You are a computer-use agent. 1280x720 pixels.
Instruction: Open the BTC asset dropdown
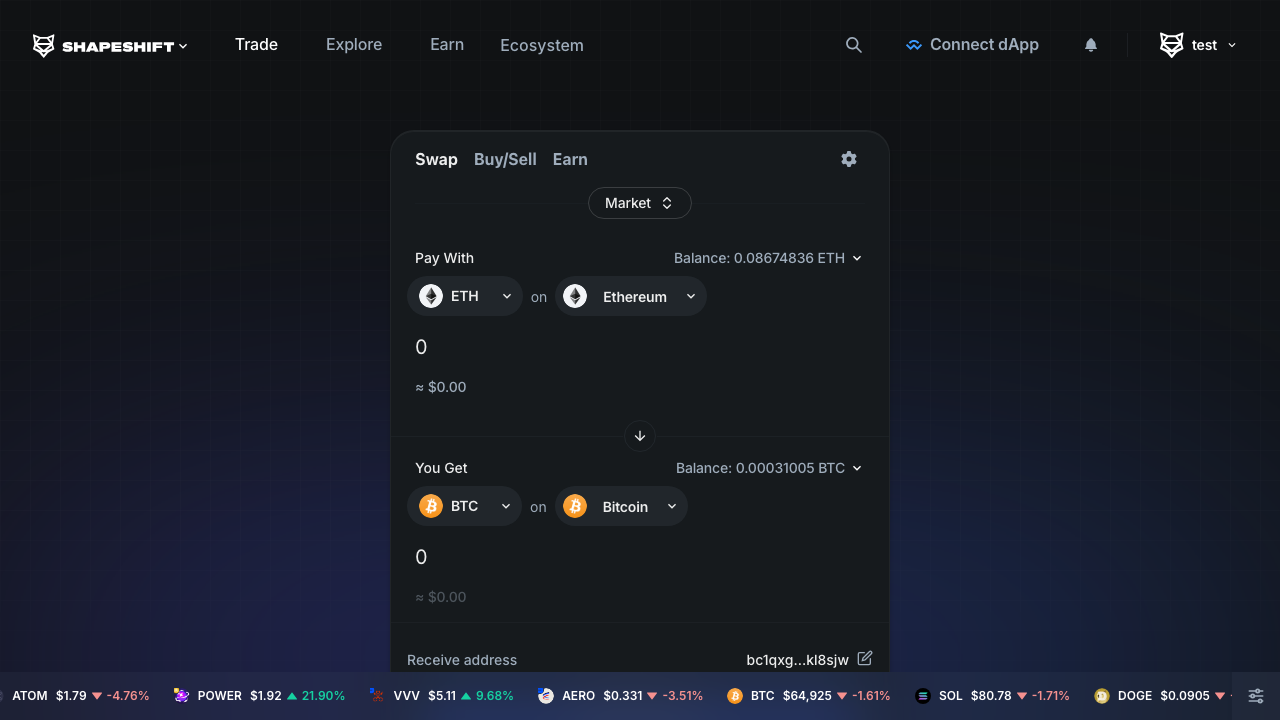(x=465, y=506)
